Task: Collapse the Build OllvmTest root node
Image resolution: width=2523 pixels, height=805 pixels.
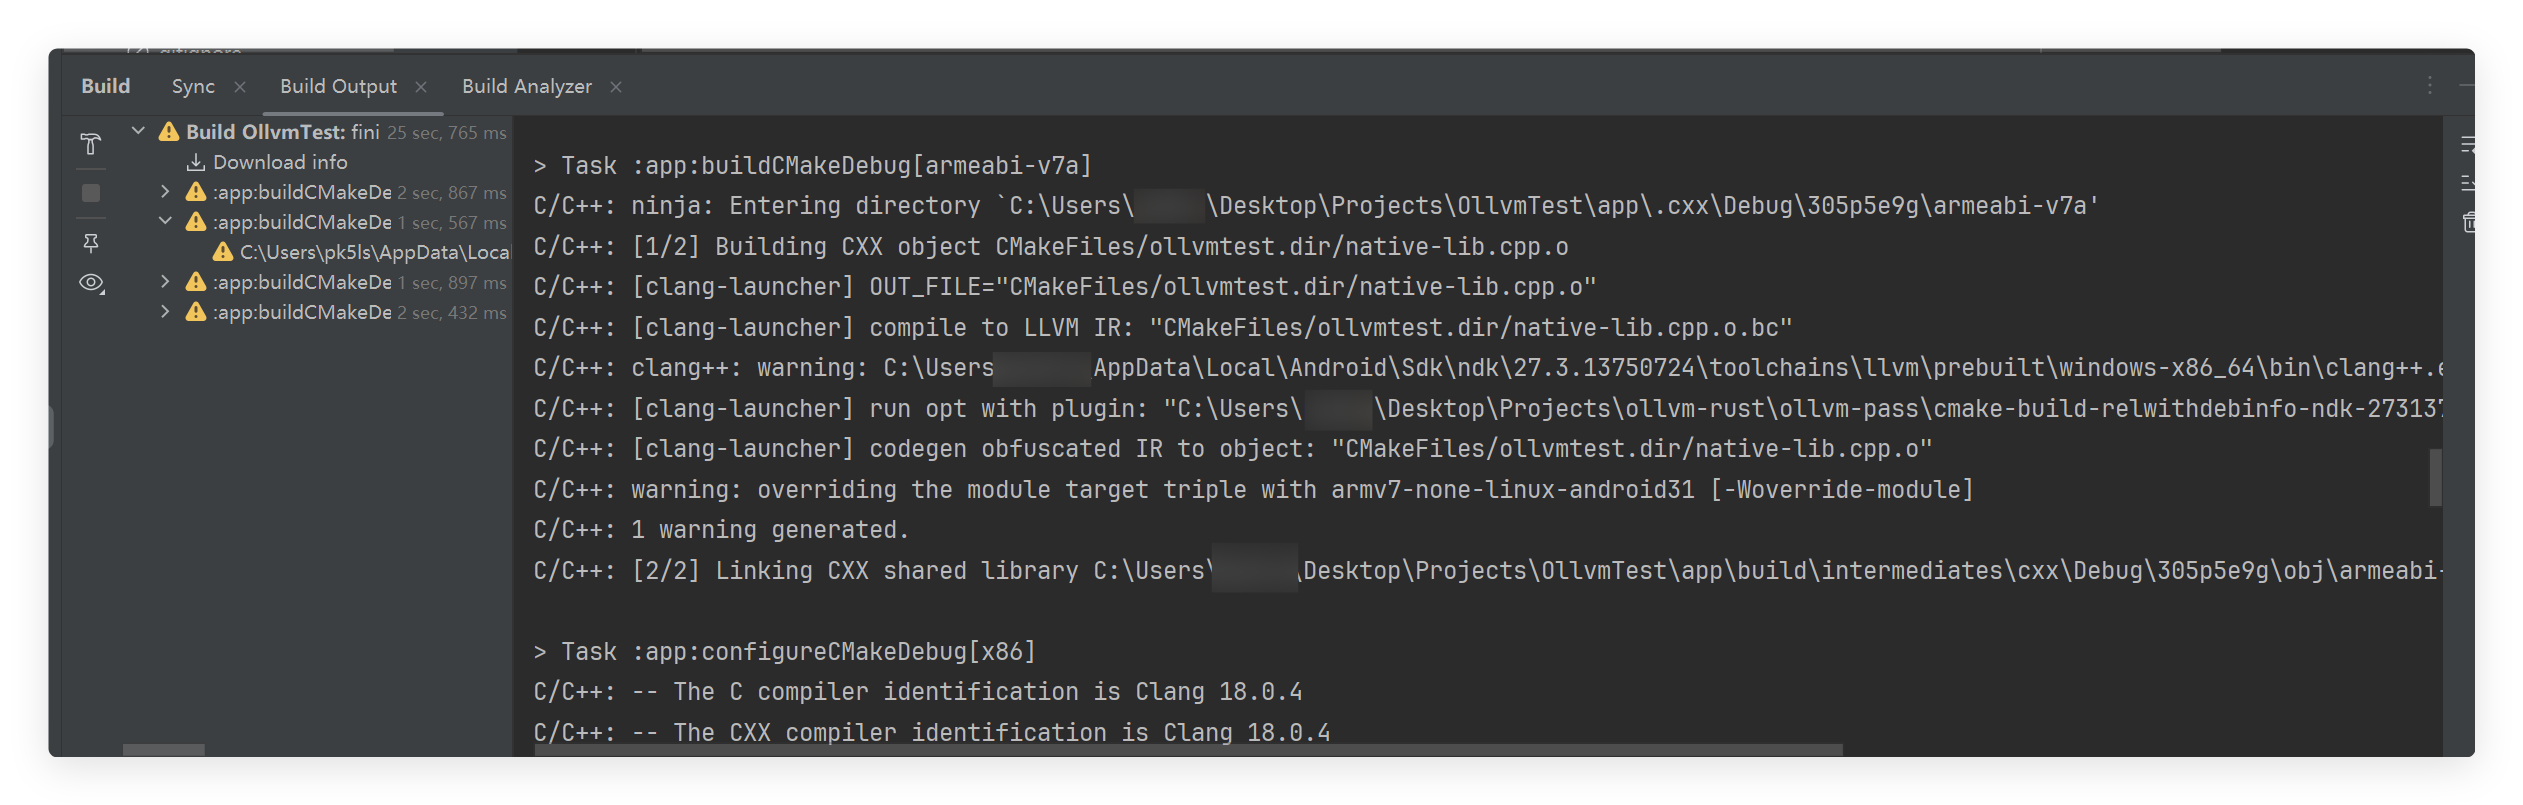Action: click(139, 131)
